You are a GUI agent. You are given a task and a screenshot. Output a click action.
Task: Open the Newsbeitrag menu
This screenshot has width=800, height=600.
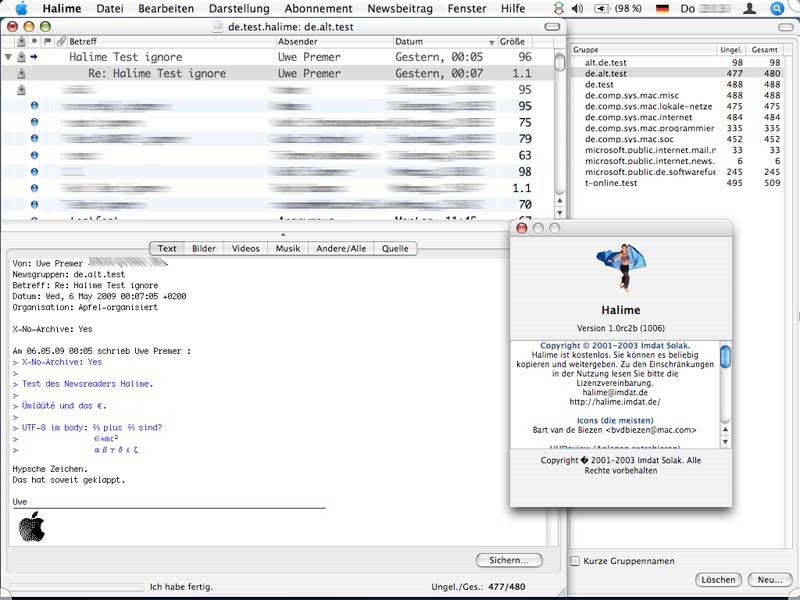pos(400,8)
